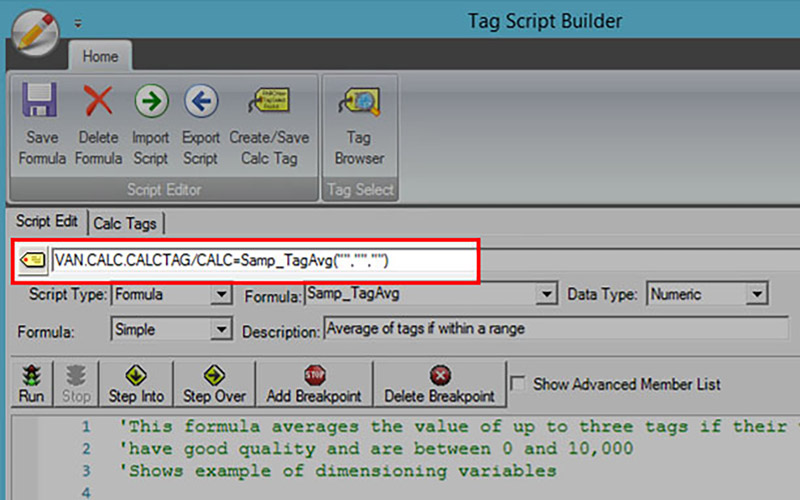Click line 3 'Shows example of dimensioning' text

(x=337, y=471)
